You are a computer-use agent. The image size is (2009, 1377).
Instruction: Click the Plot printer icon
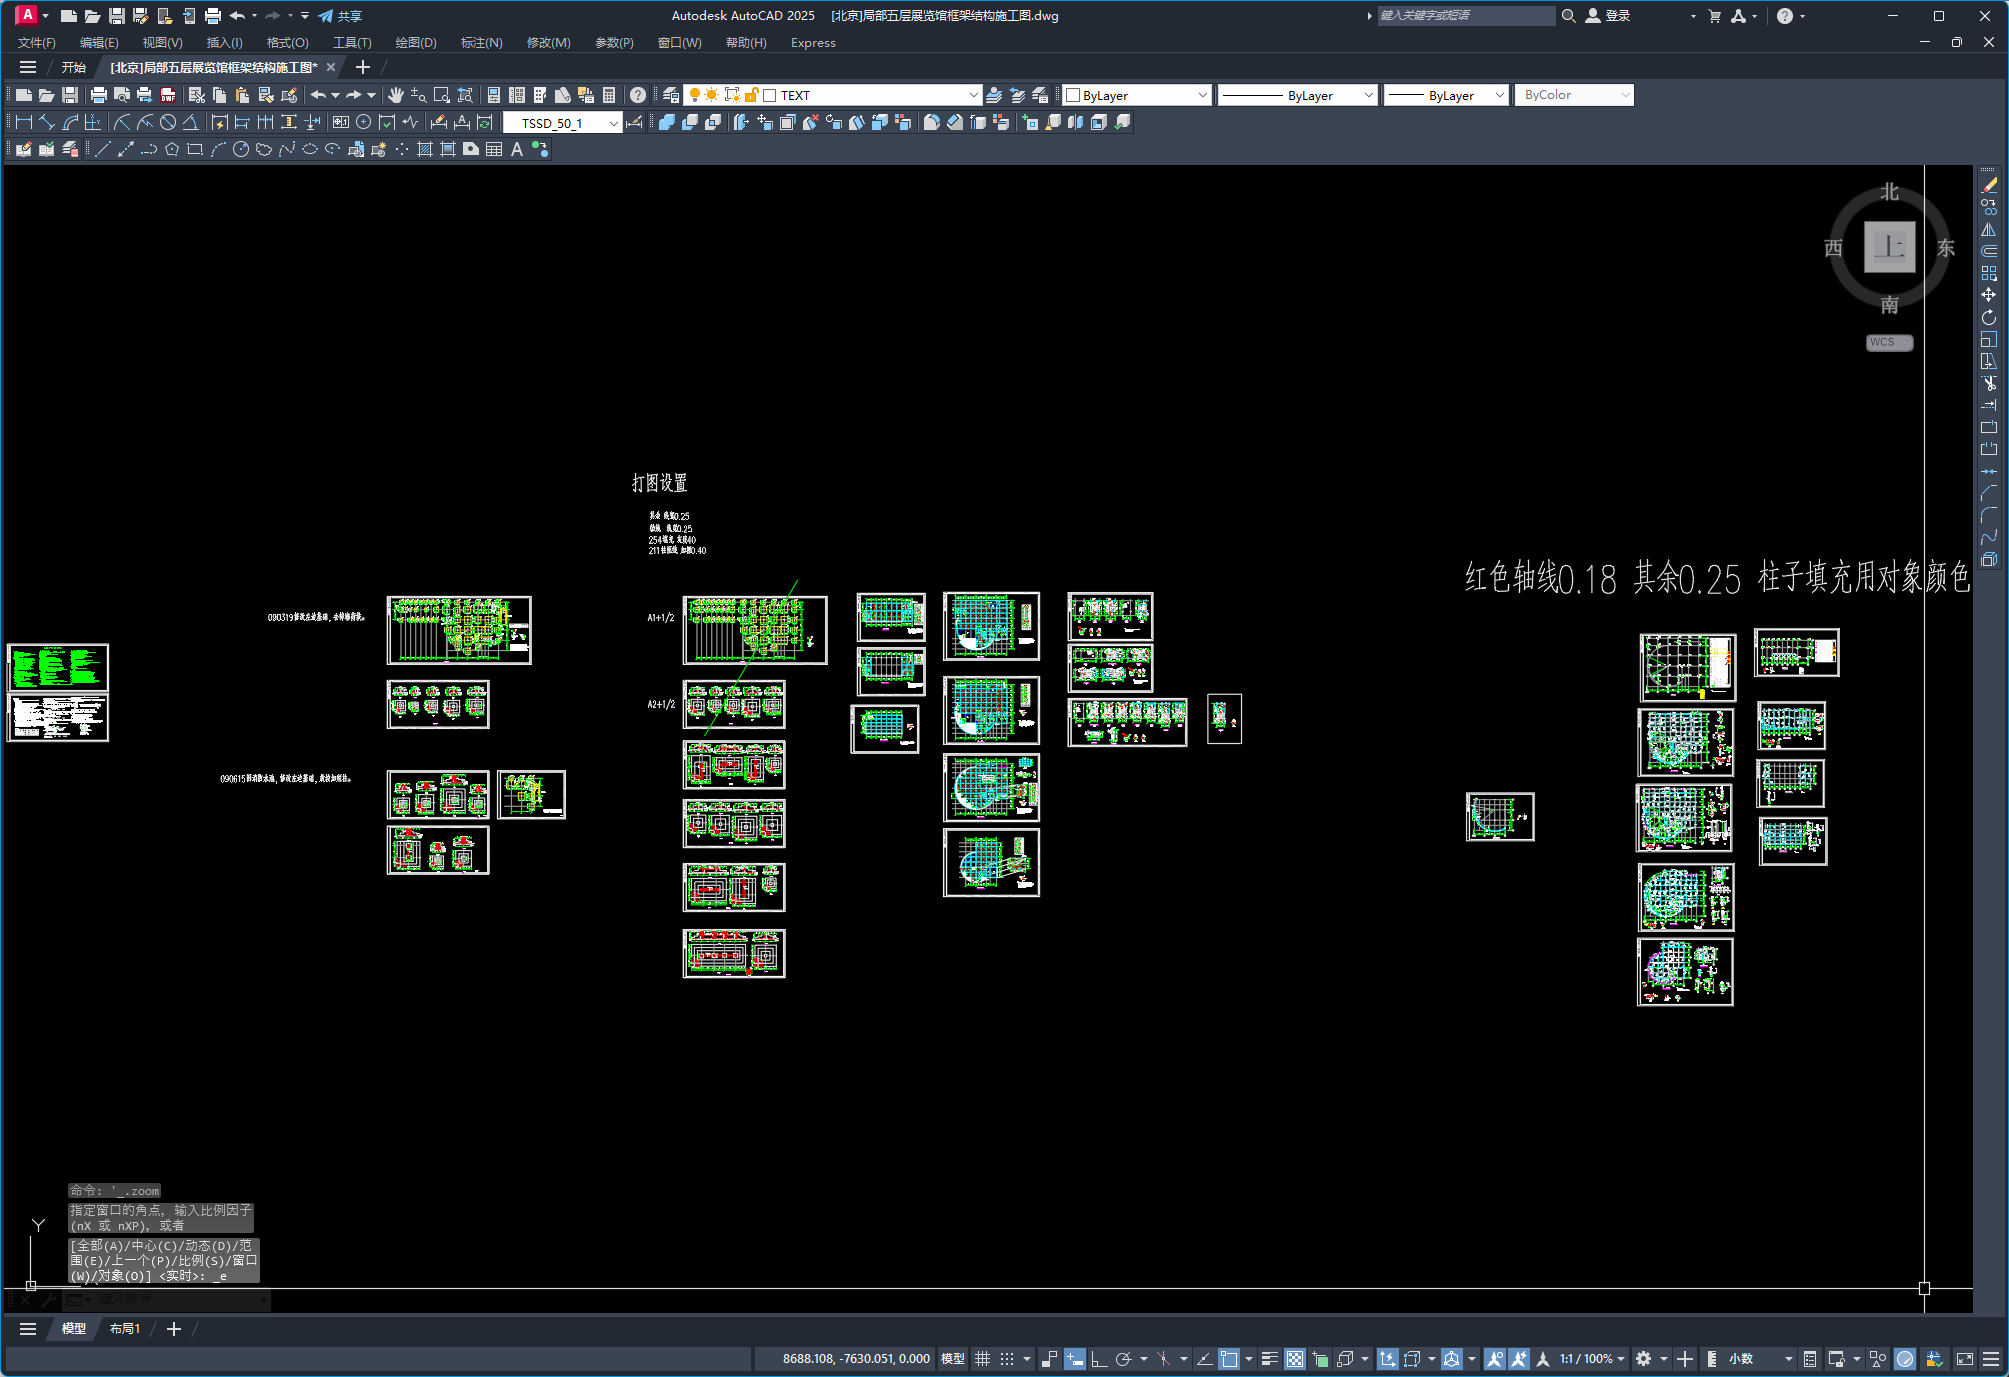pyautogui.click(x=99, y=95)
